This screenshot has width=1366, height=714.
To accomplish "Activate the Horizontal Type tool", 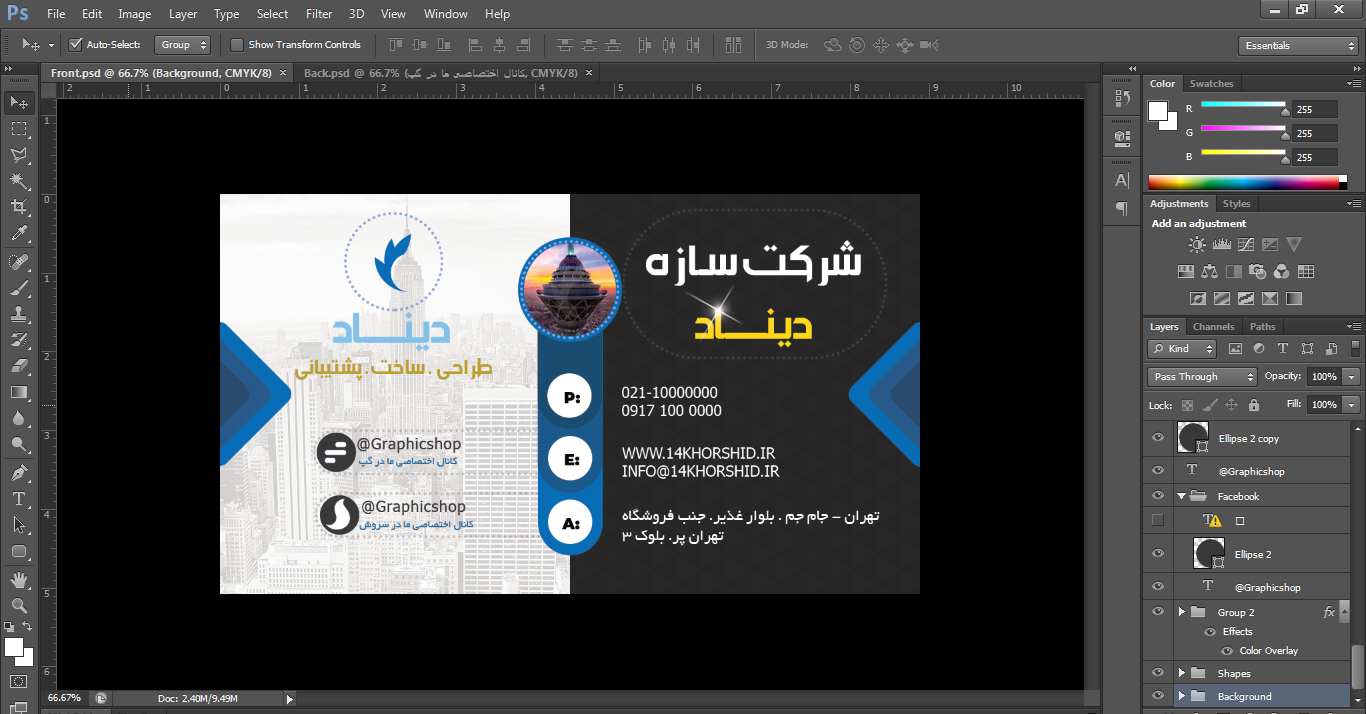I will [x=19, y=498].
